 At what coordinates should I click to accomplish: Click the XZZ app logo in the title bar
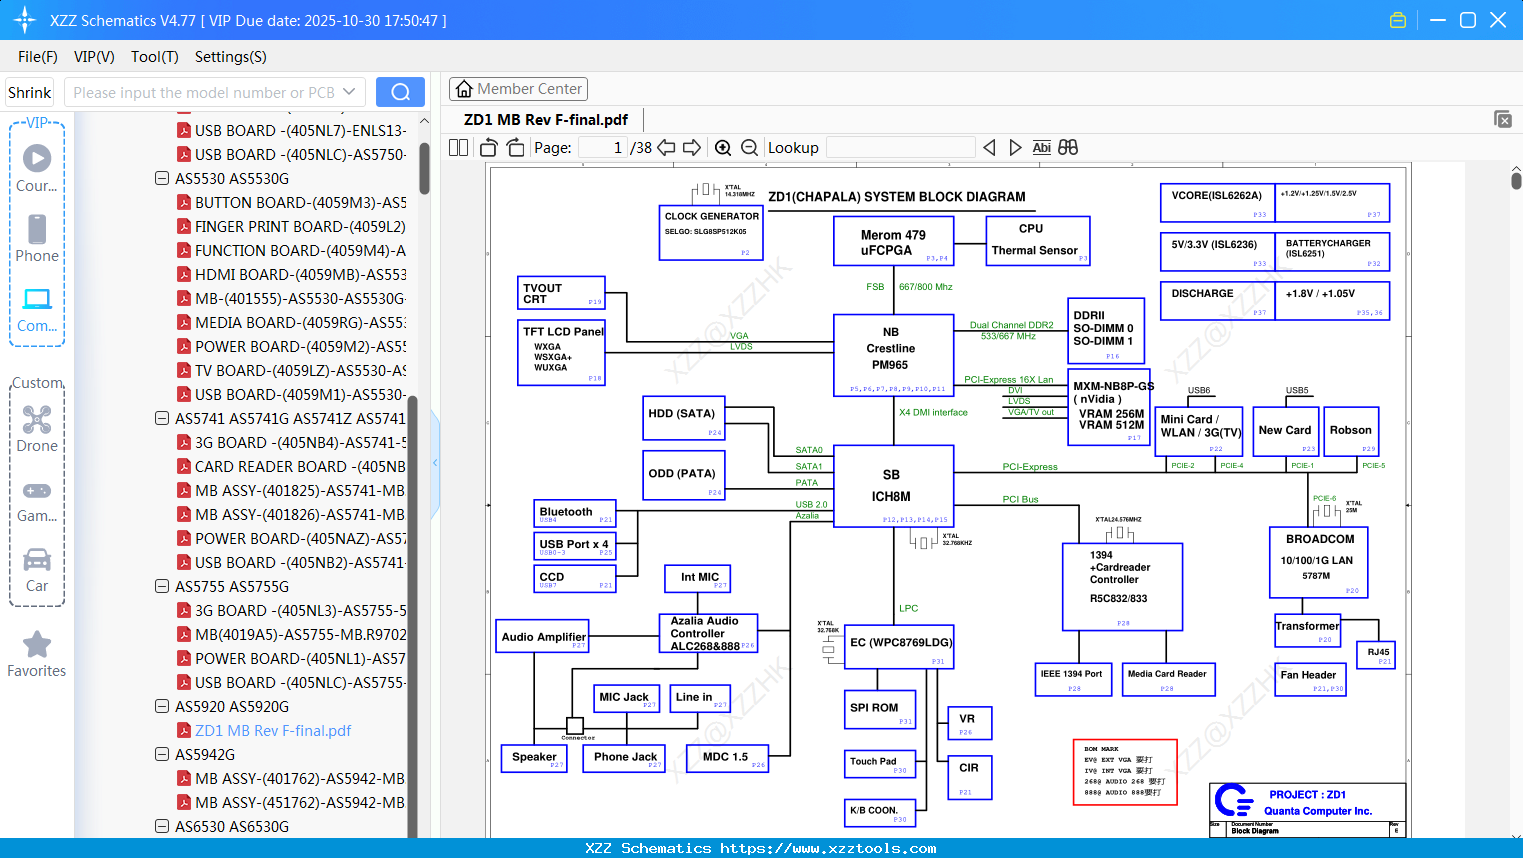[25, 20]
